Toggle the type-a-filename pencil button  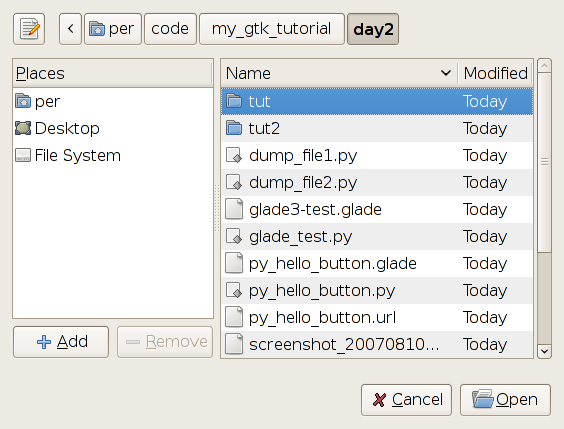[29, 29]
